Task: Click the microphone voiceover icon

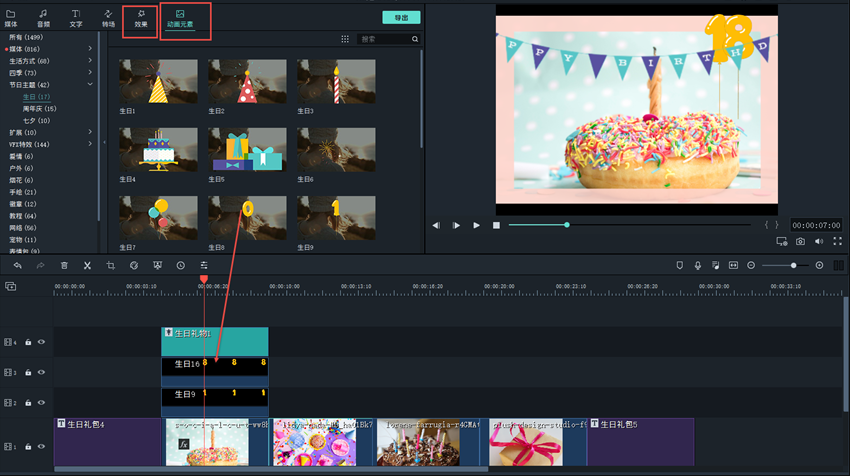Action: [x=697, y=265]
